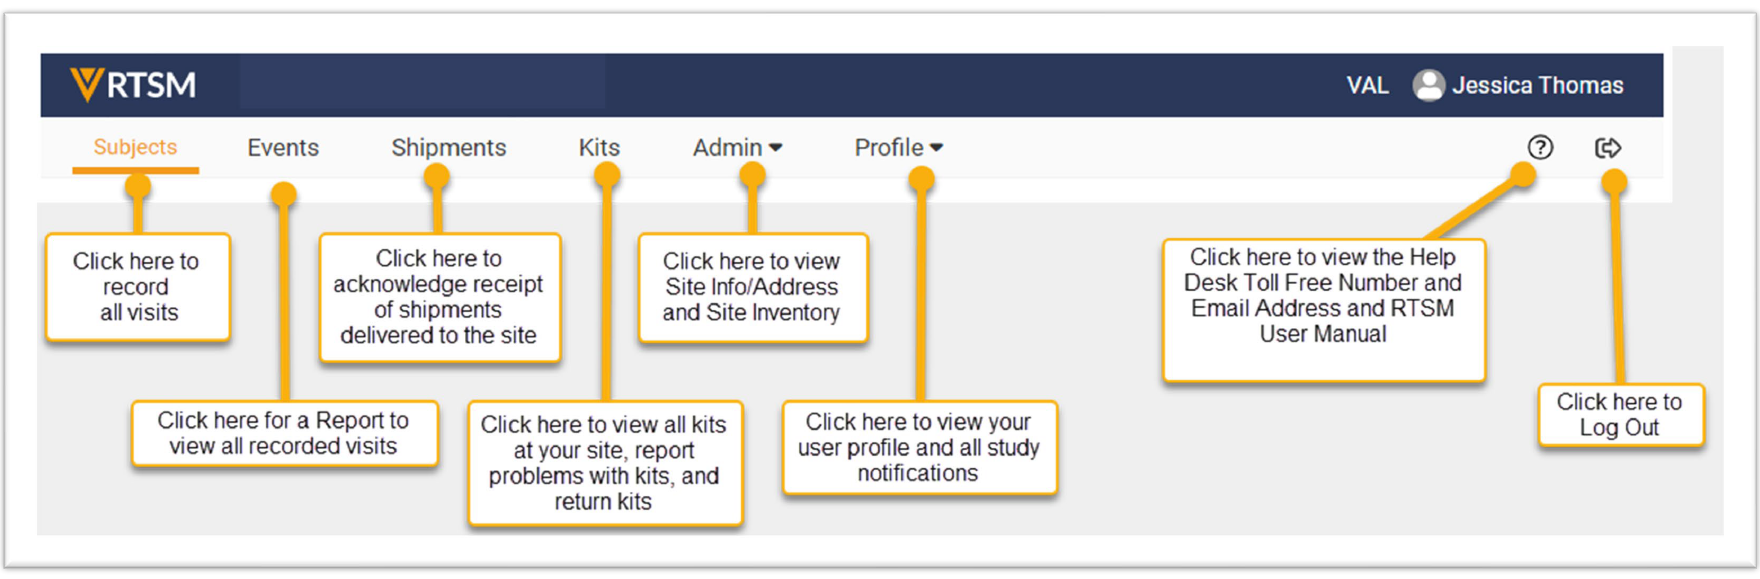
Task: Select the 'Help Desk Toll Free Number' callout
Action: [1323, 308]
